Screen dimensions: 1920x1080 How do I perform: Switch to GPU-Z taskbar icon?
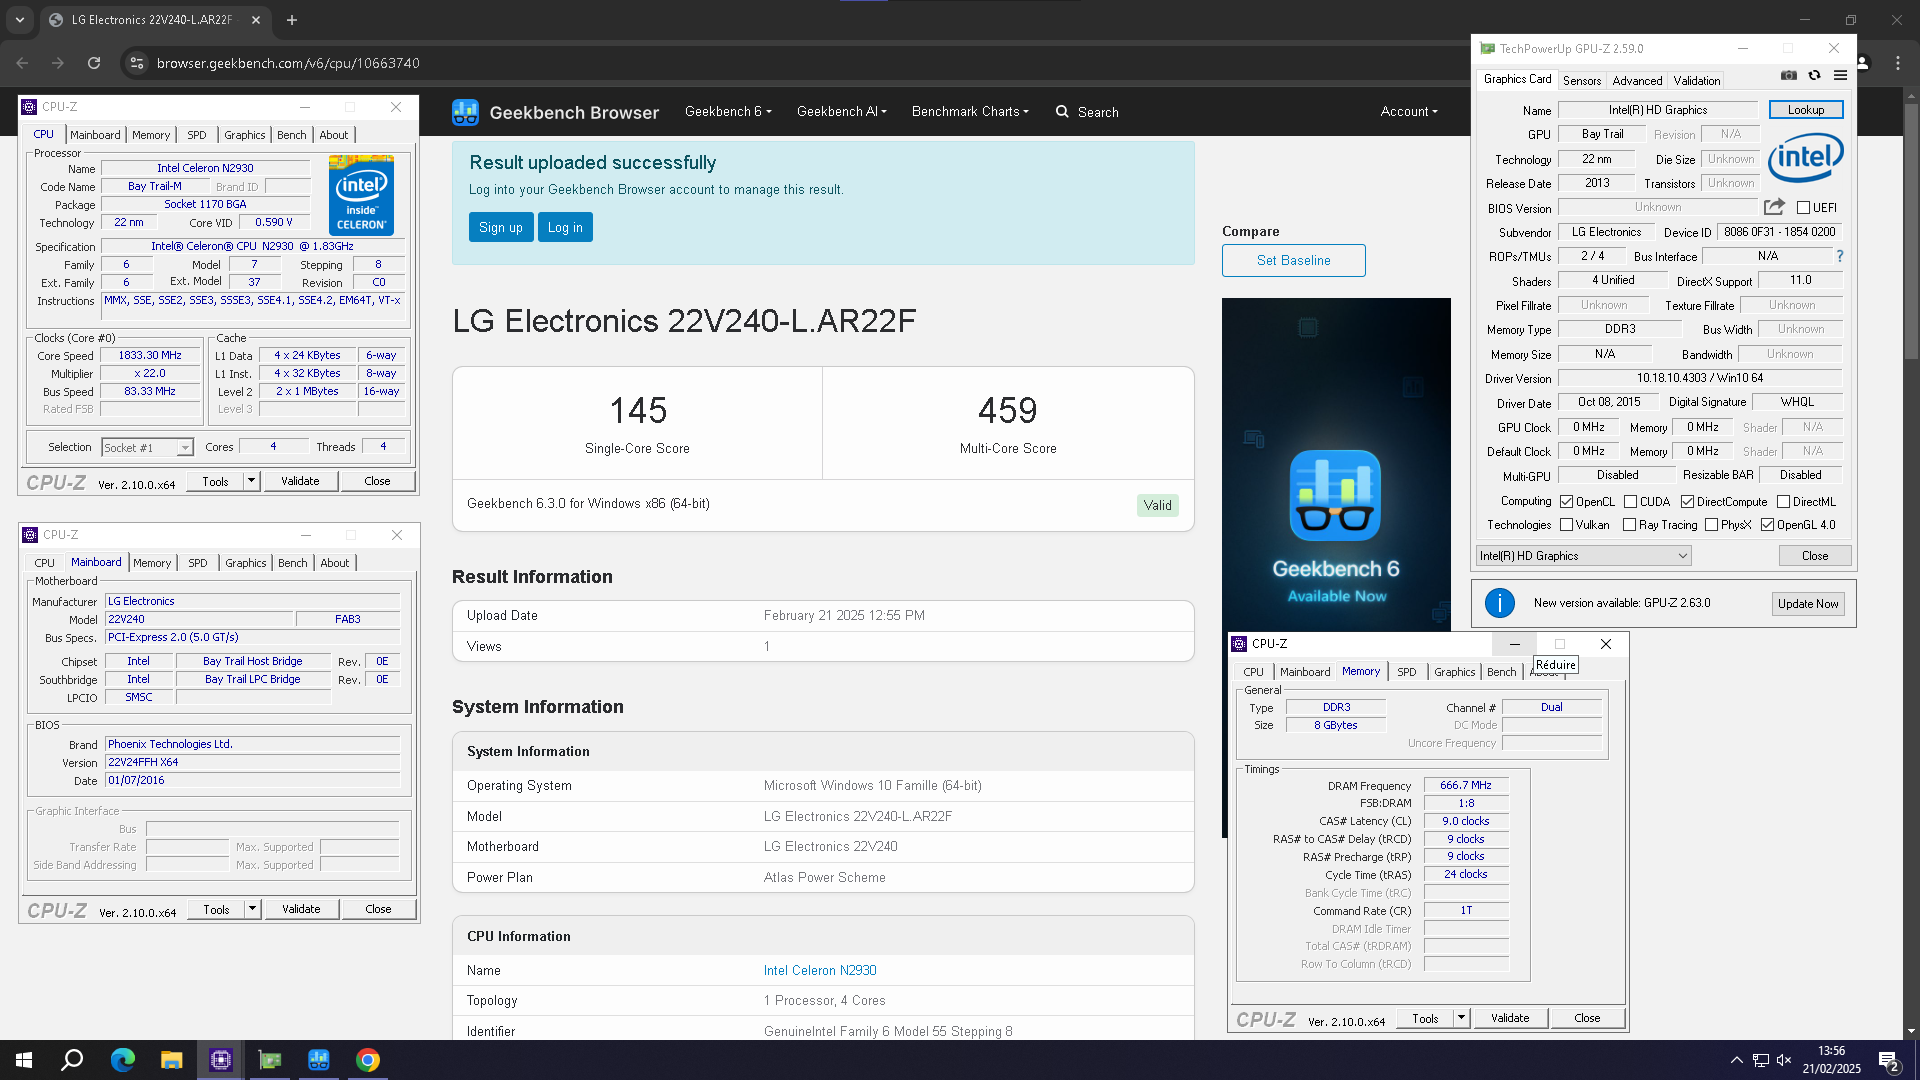tap(270, 1060)
